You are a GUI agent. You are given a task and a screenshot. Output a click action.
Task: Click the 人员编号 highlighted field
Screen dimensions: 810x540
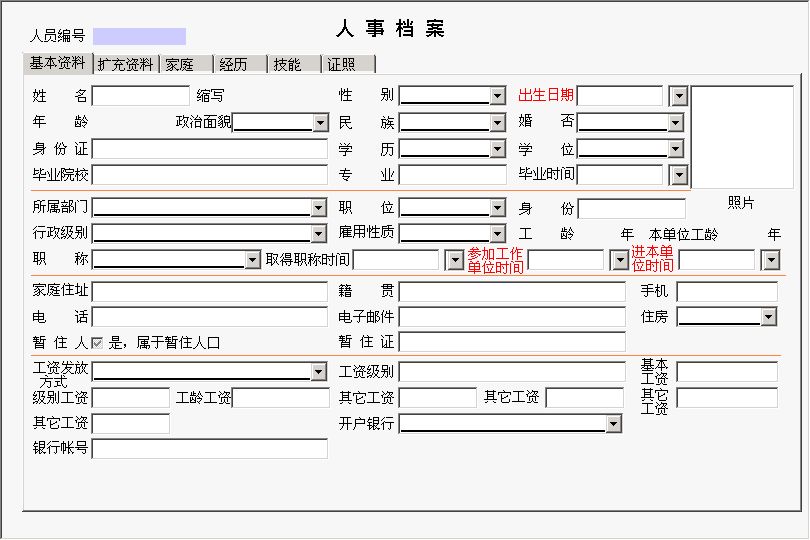coord(139,36)
